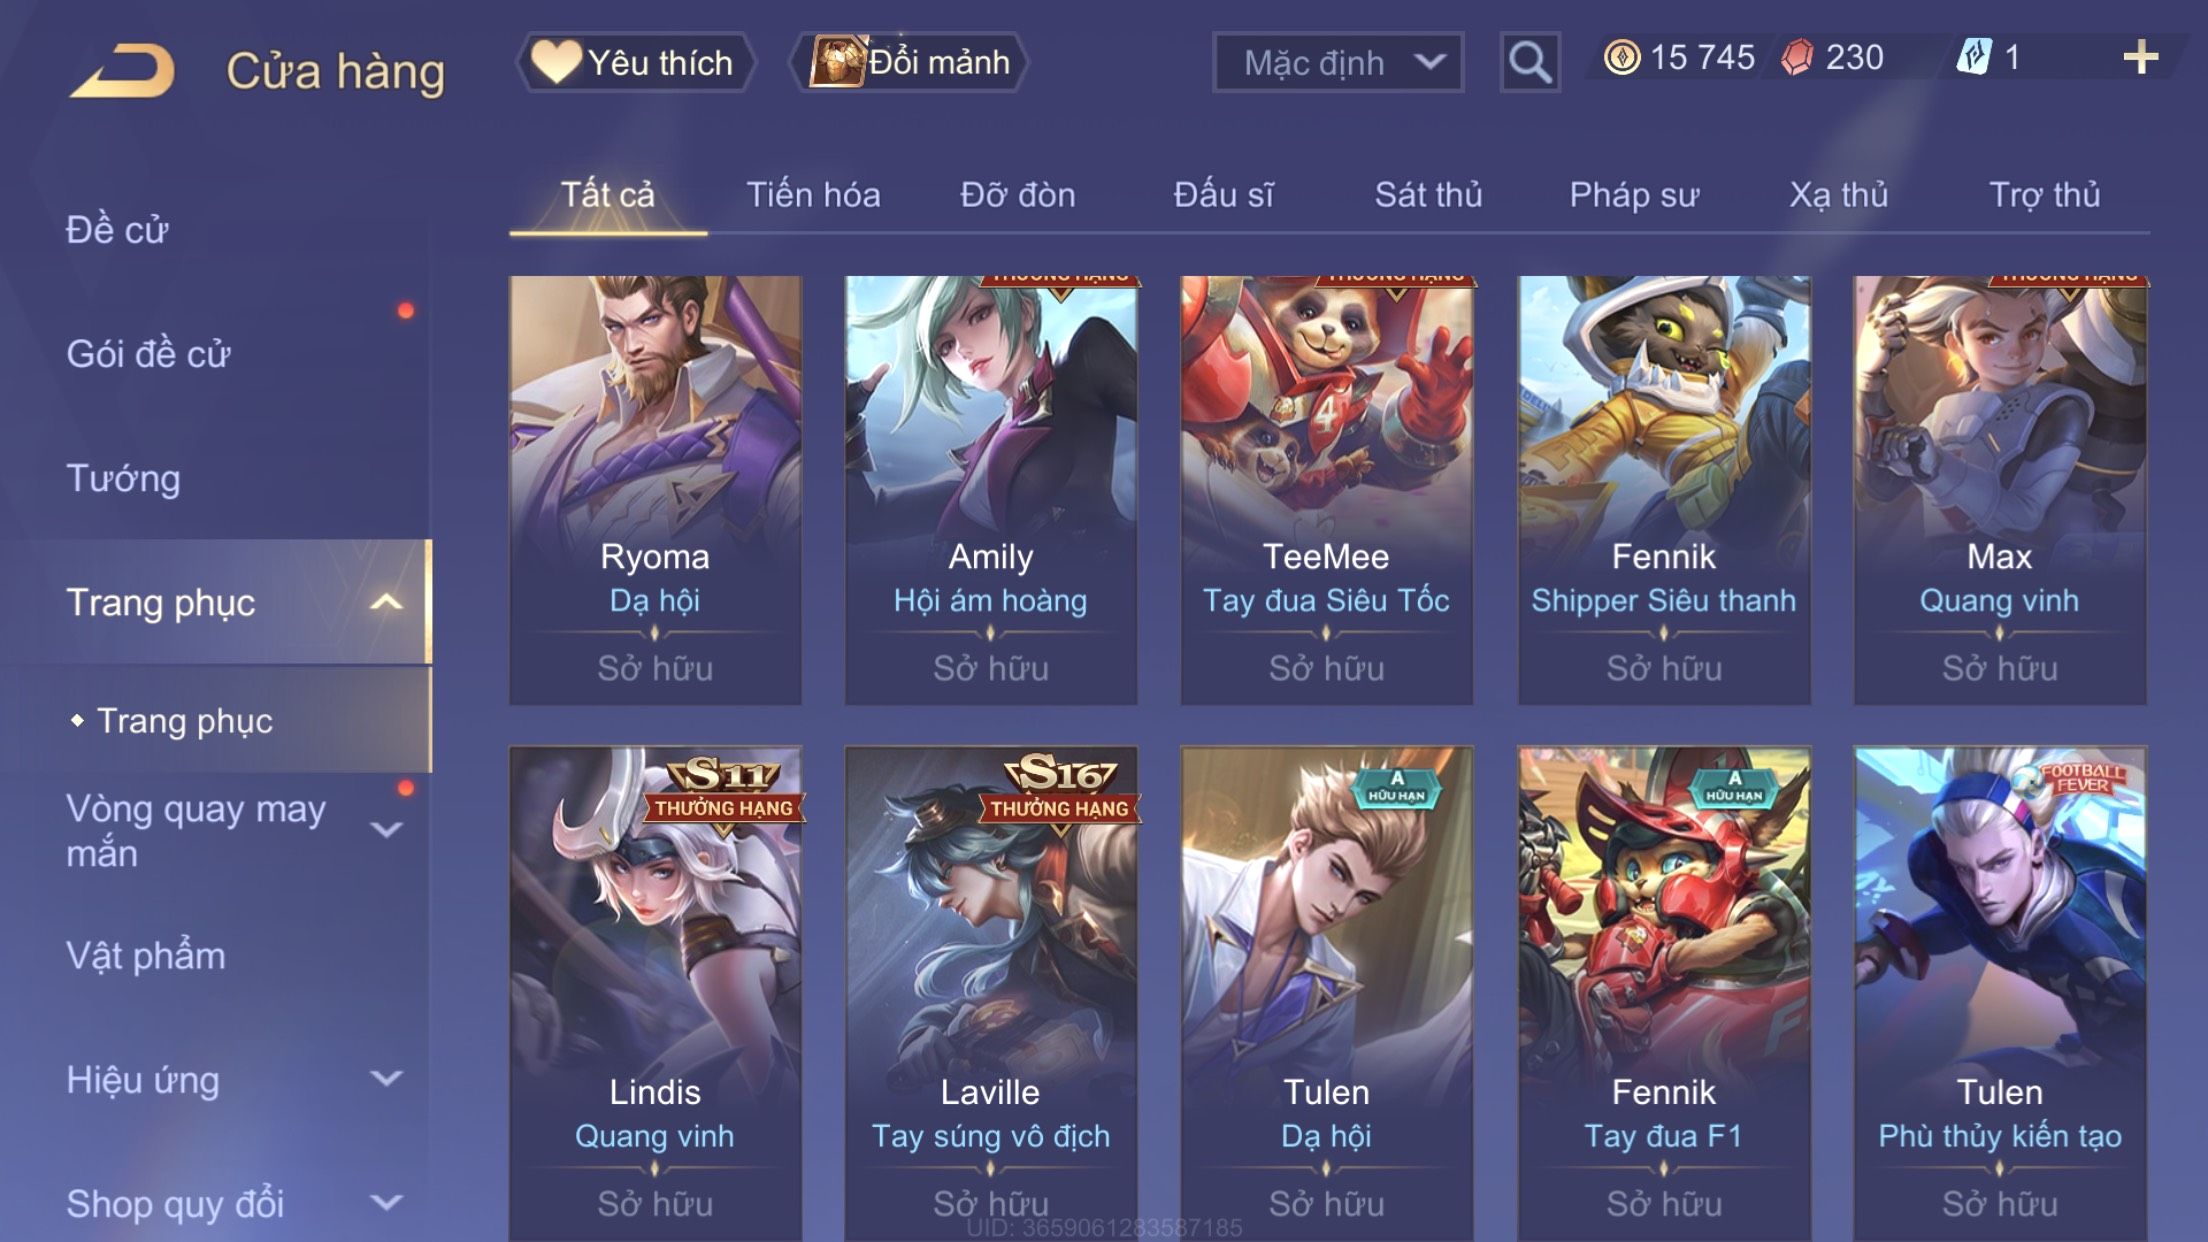Switch to the Pháp sư tab
Image resolution: width=2208 pixels, height=1242 pixels.
pyautogui.click(x=1633, y=194)
